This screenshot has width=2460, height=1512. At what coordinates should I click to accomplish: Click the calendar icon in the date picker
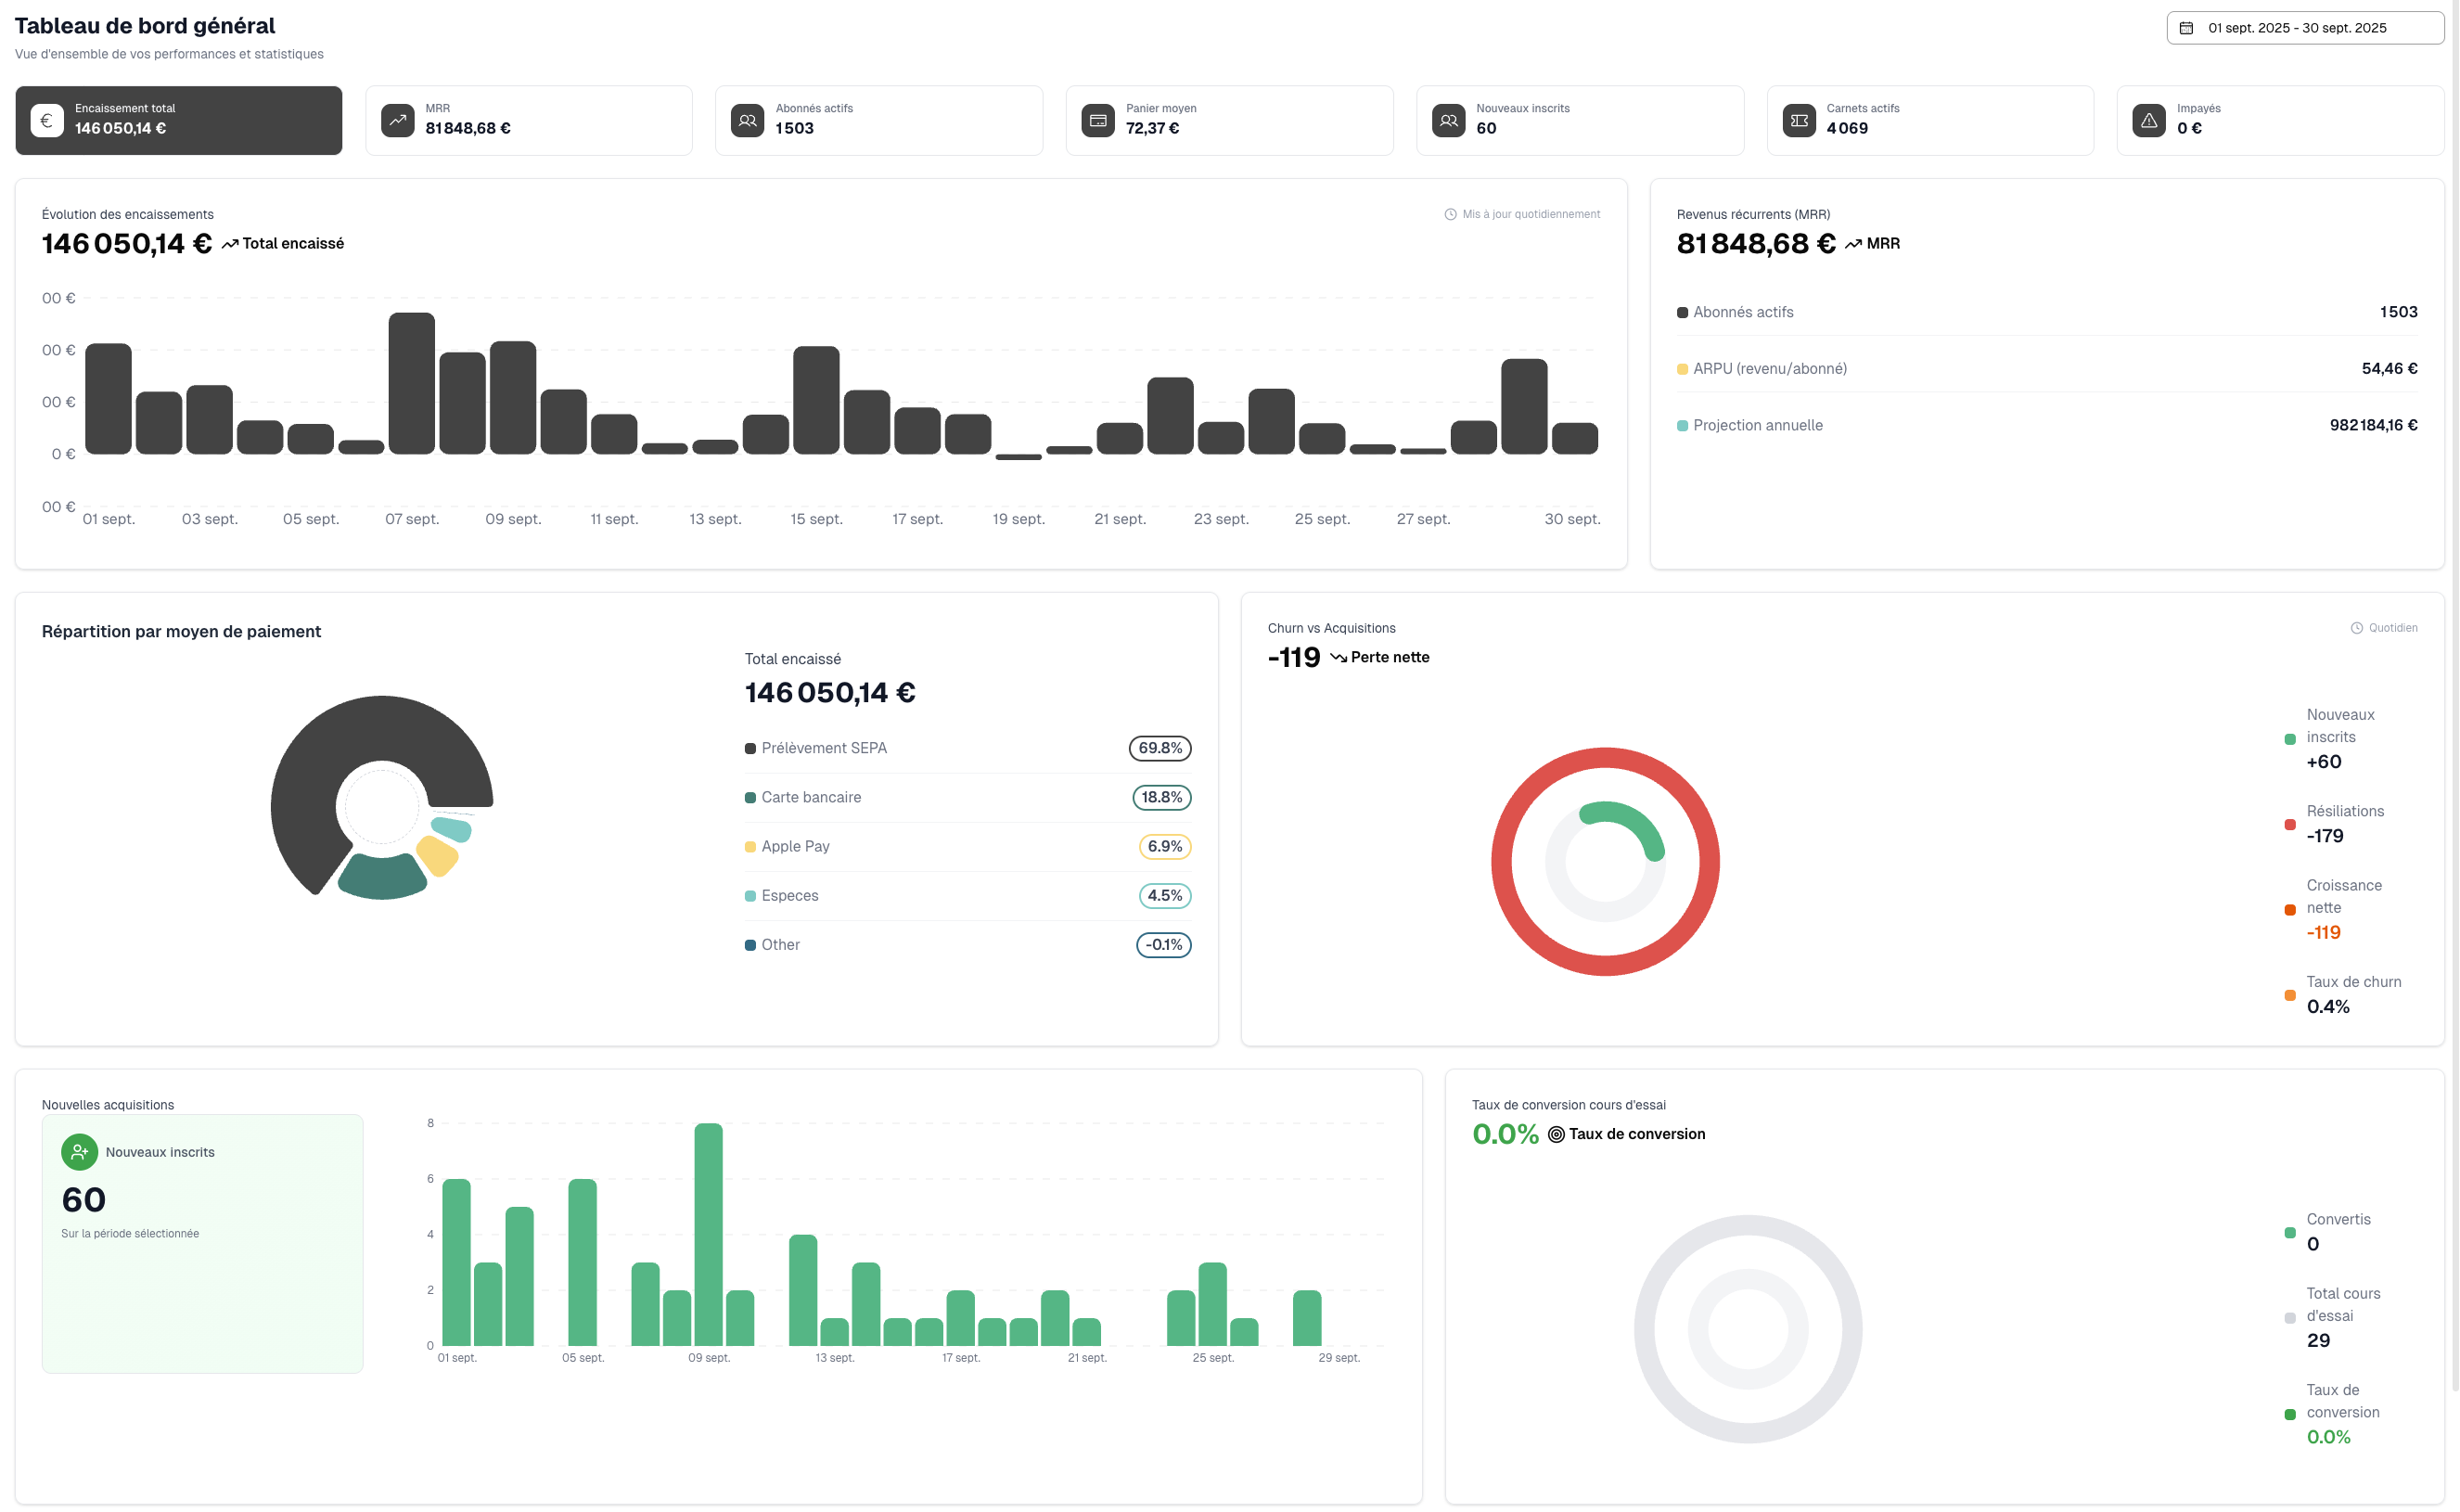(2187, 28)
